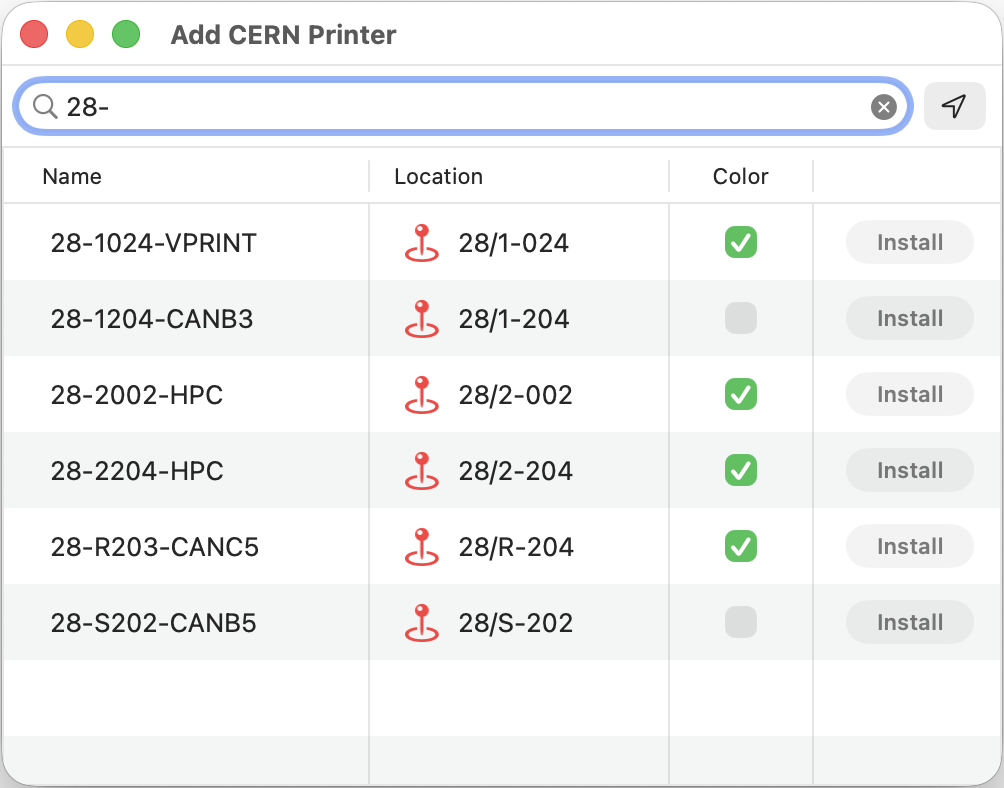Click the map pin for 28/1-024
Image resolution: width=1004 pixels, height=788 pixels.
click(x=421, y=243)
